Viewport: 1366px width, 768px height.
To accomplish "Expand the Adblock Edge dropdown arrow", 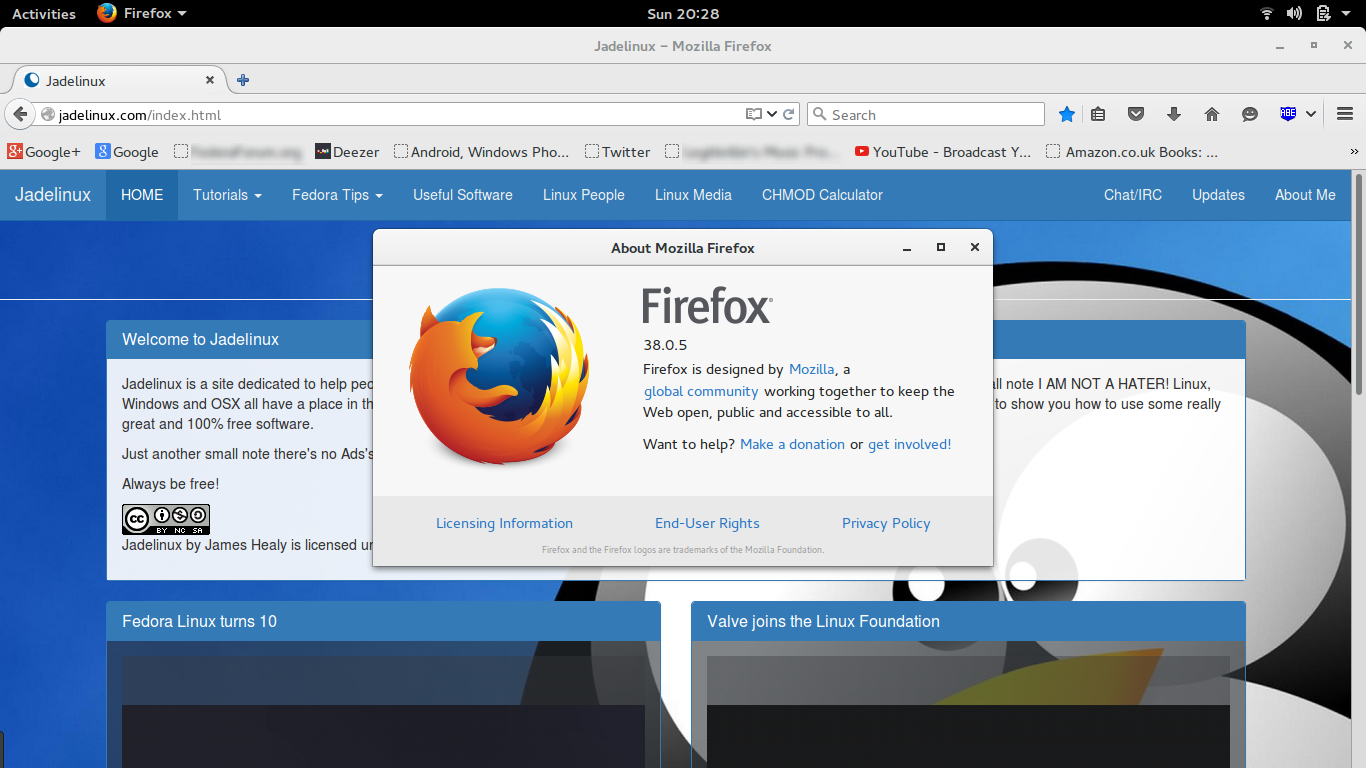I will (x=1311, y=114).
